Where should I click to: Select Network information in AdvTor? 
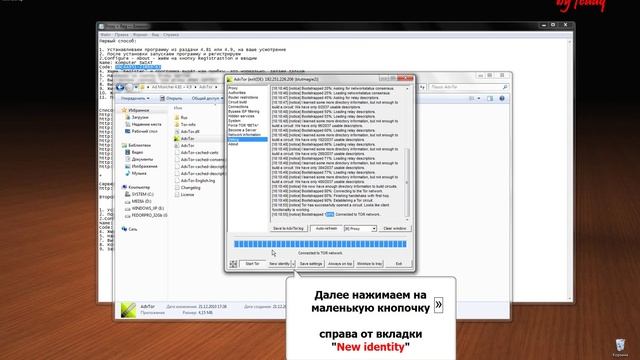tap(244, 135)
